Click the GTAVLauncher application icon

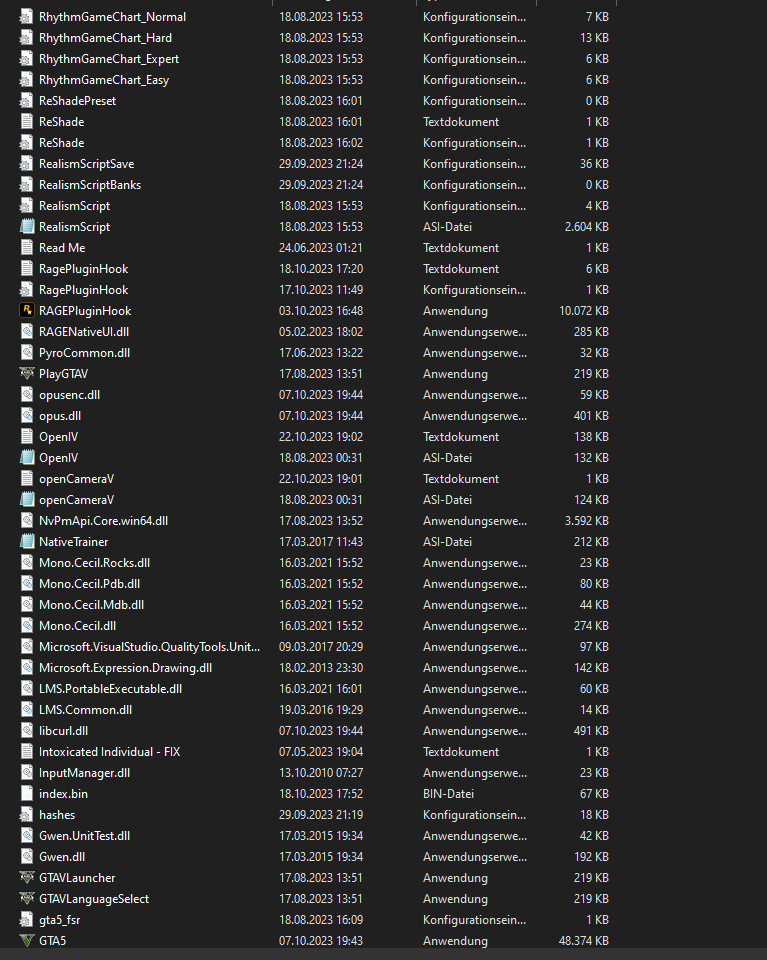pos(26,877)
